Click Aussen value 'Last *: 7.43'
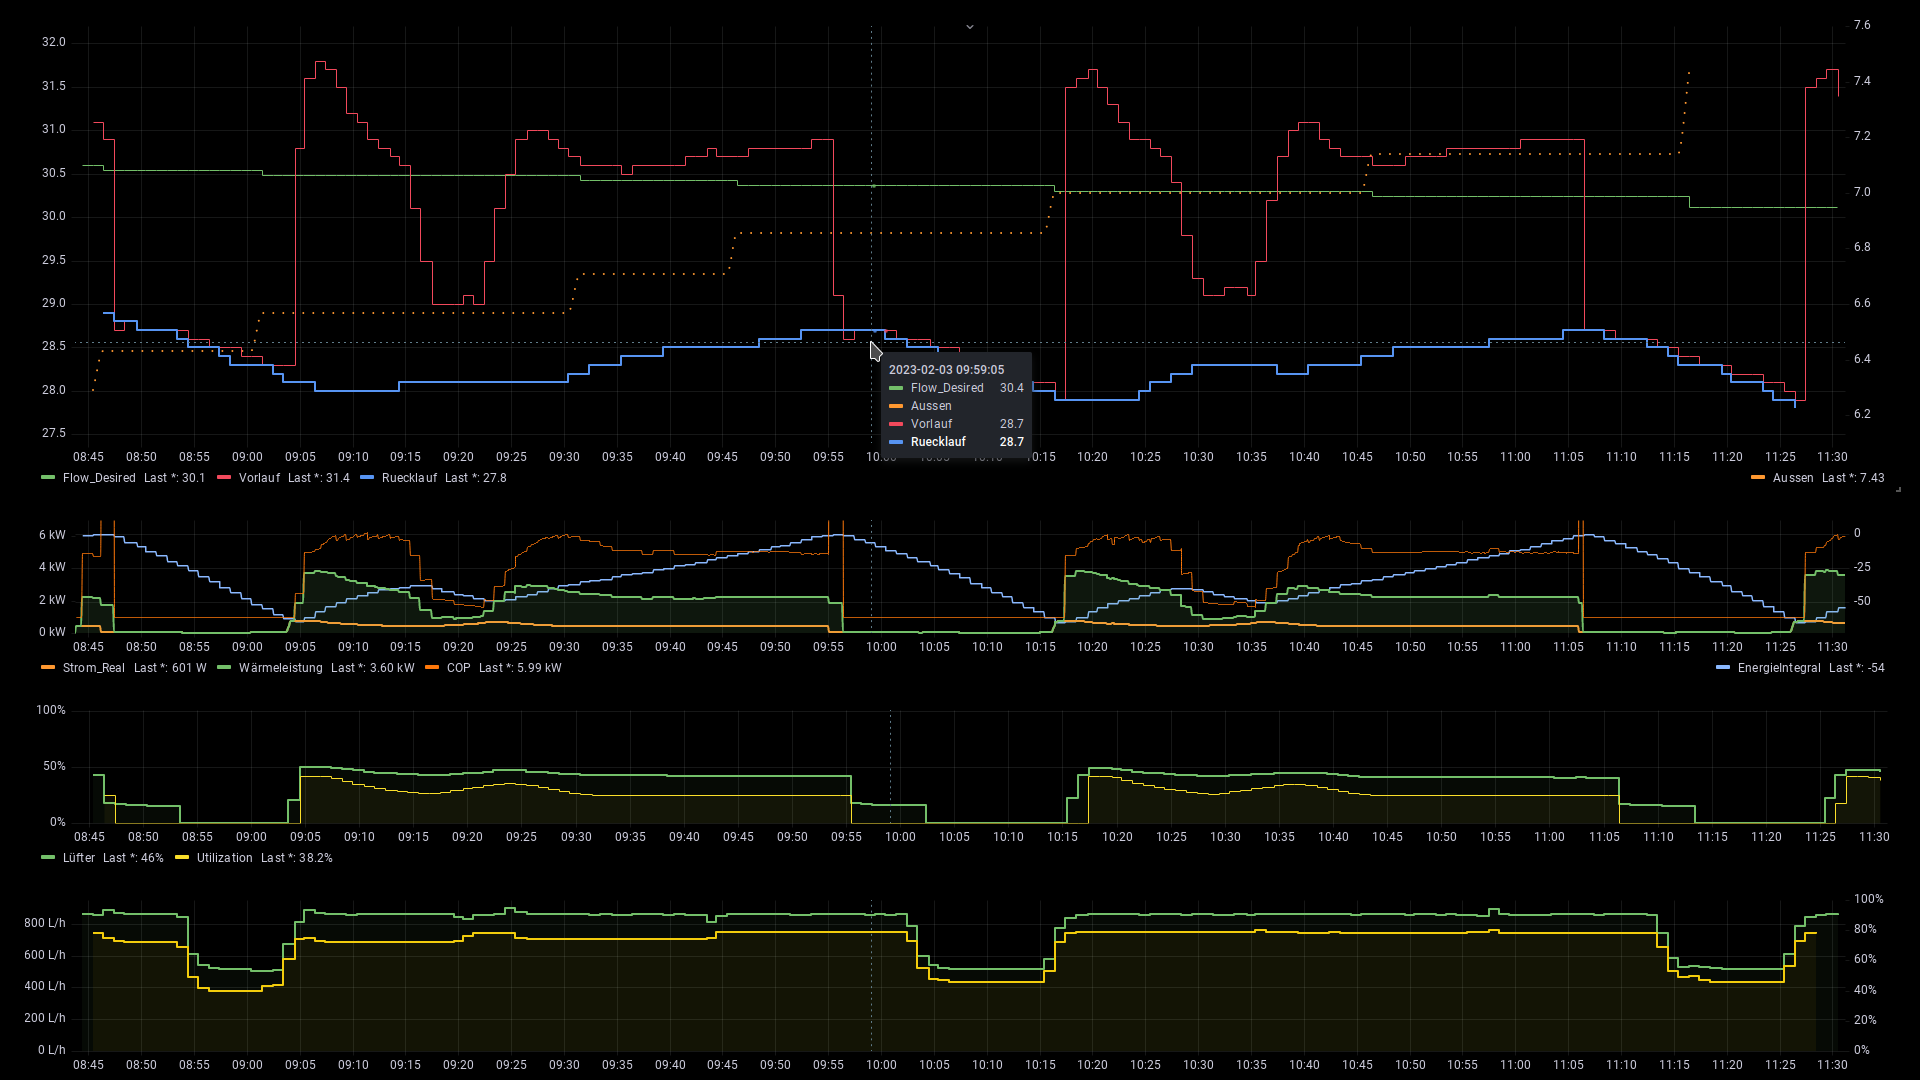Screen dimensions: 1920x1080 click(1853, 478)
